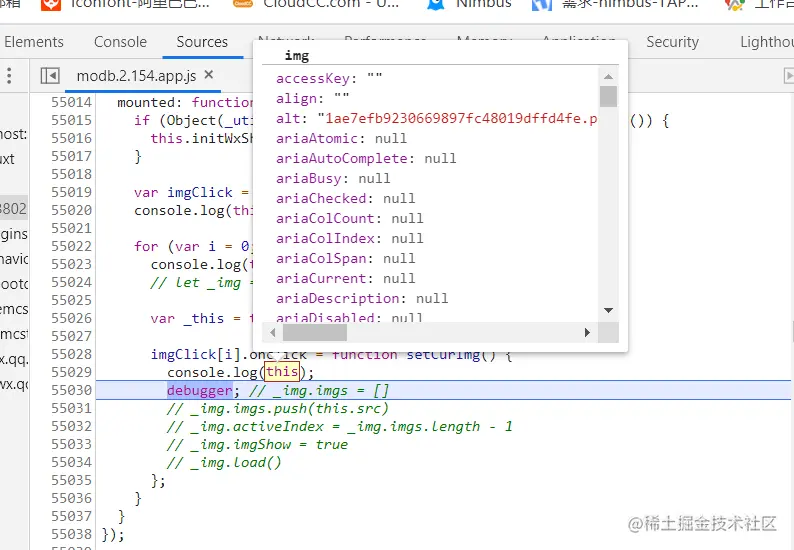This screenshot has width=794, height=550.
Task: Open the Nimbus browser bookmark
Action: click(x=469, y=5)
